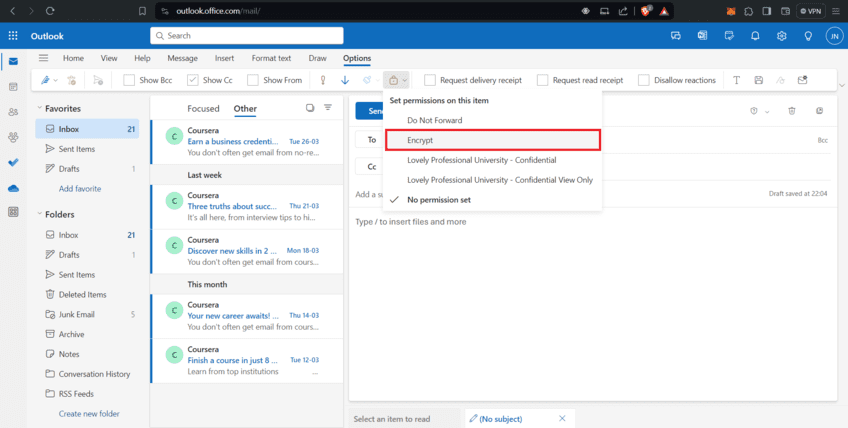
Task: Set low importance with down arrow
Action: click(345, 80)
